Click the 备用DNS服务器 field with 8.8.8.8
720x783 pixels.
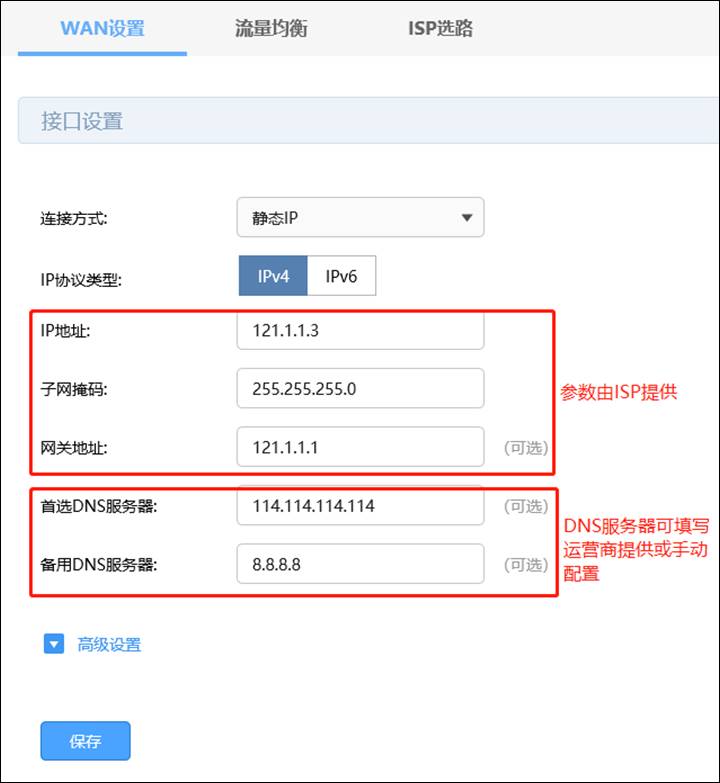[360, 565]
